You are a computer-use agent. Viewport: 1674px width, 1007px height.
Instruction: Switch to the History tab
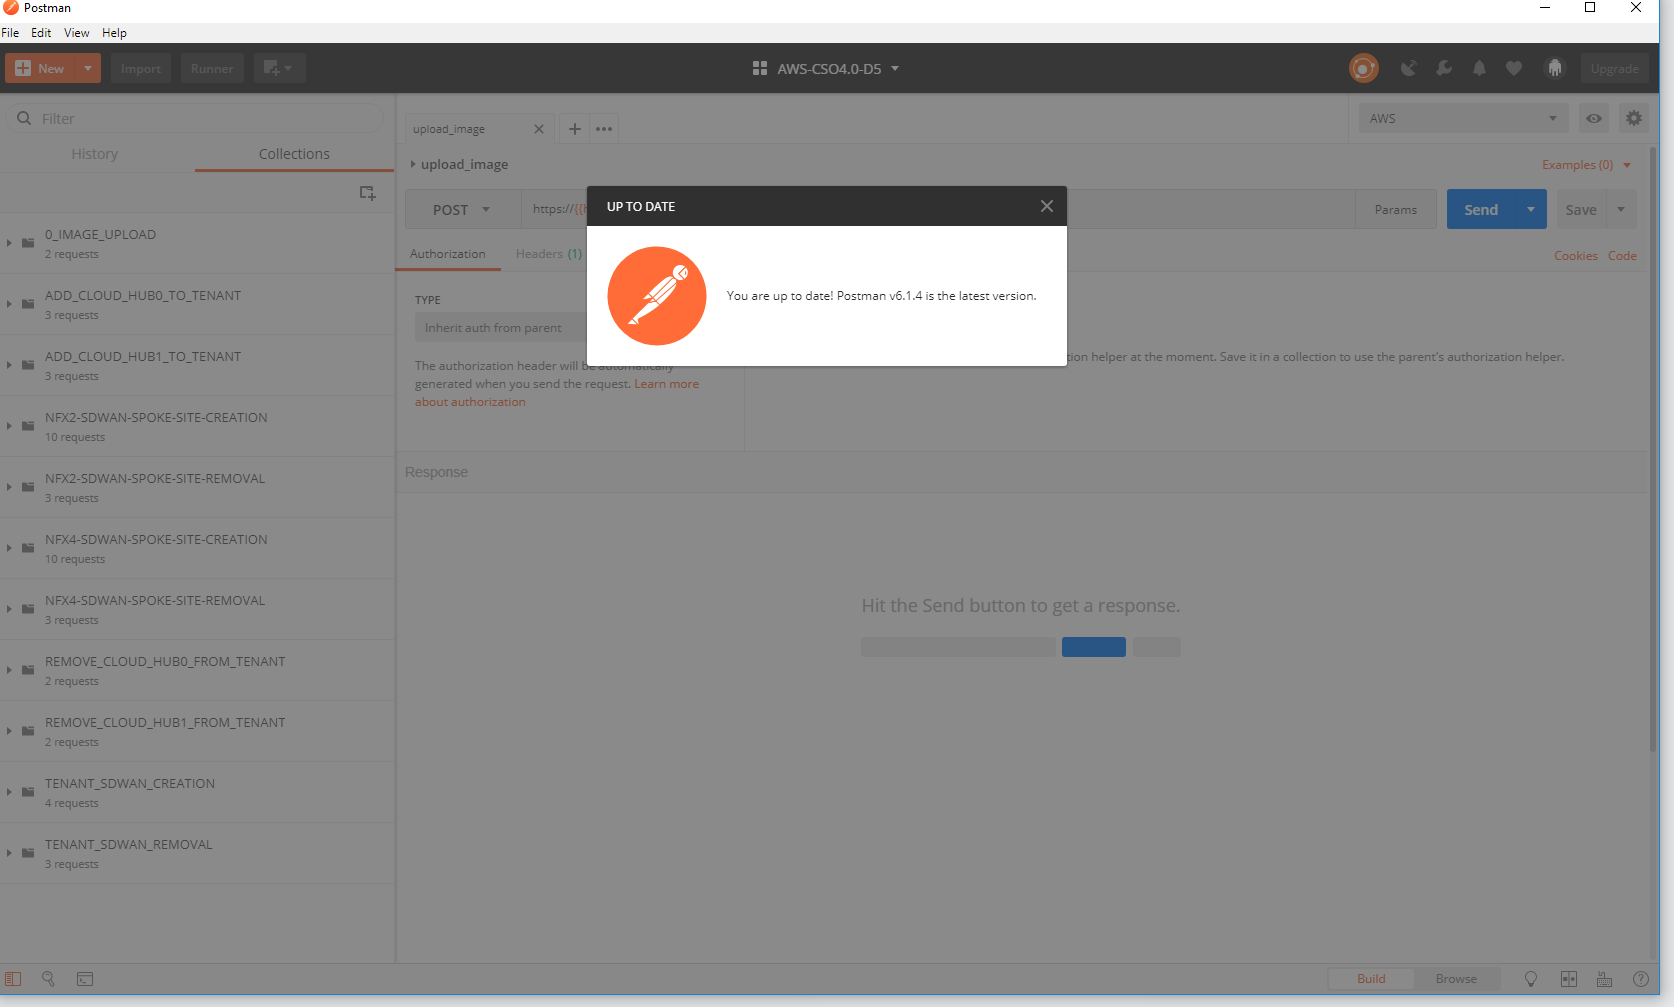(x=94, y=154)
